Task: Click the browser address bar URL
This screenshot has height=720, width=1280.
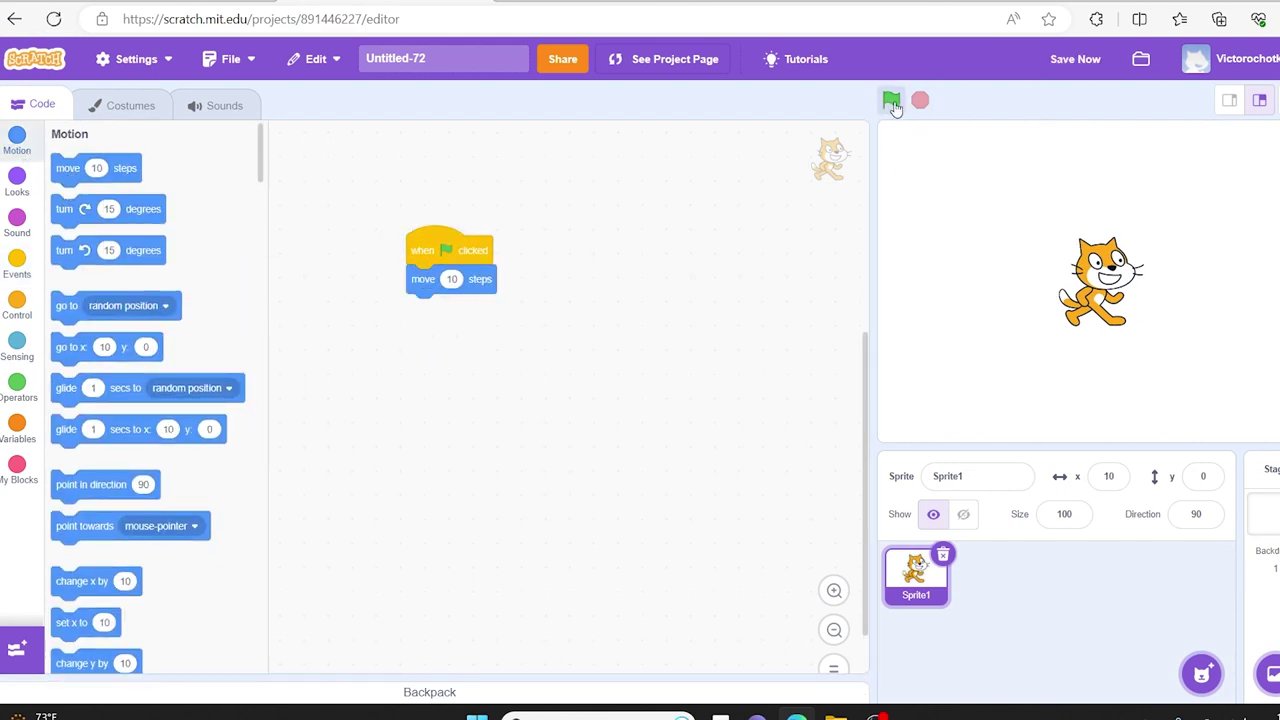Action: pos(261,19)
